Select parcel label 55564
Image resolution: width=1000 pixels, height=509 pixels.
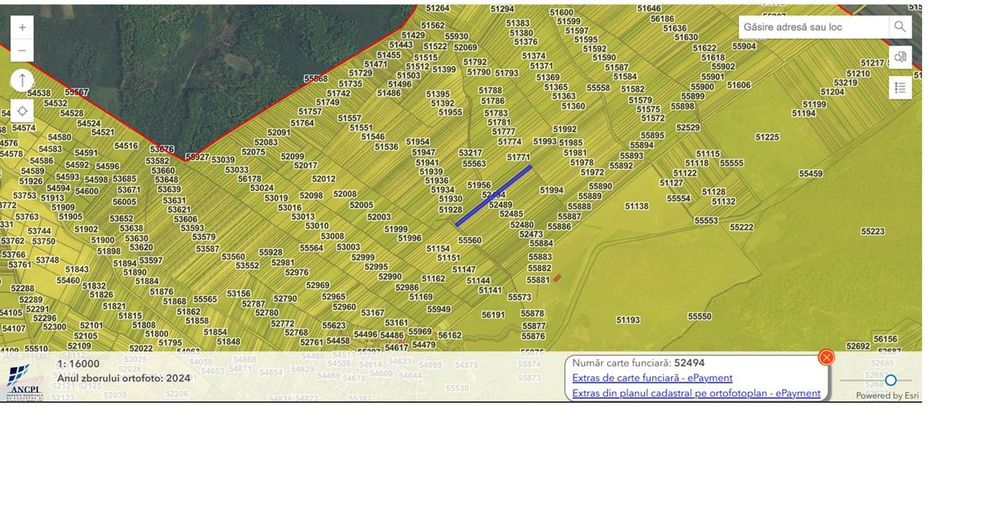[311, 248]
